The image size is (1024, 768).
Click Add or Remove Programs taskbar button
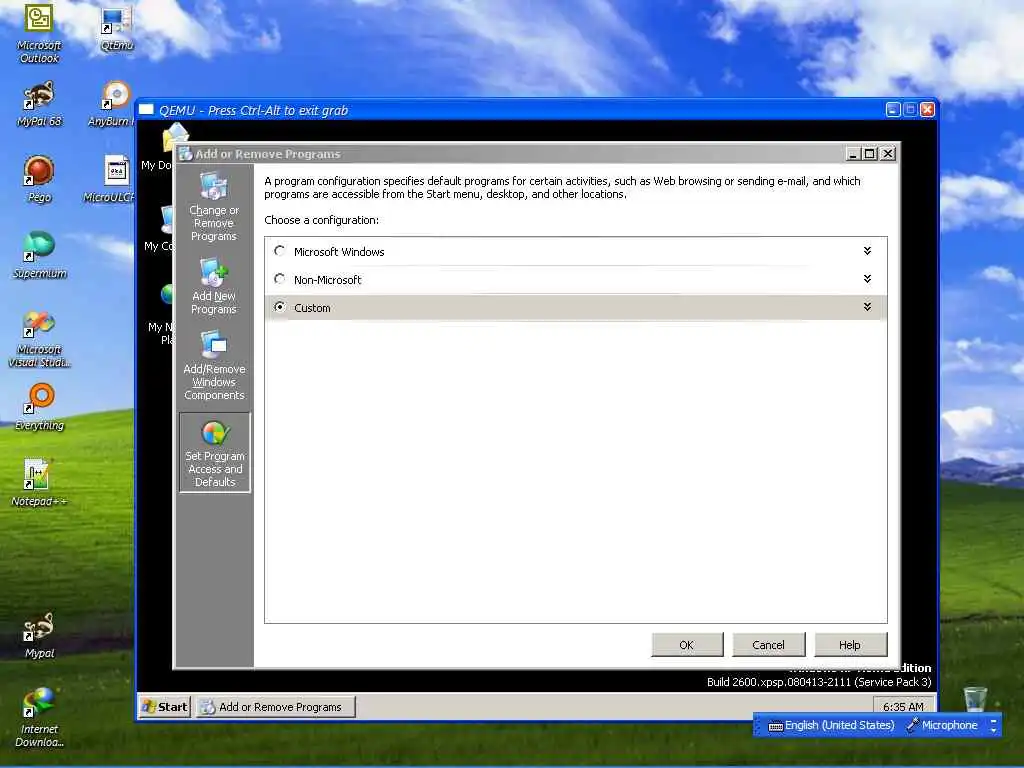pyautogui.click(x=276, y=707)
